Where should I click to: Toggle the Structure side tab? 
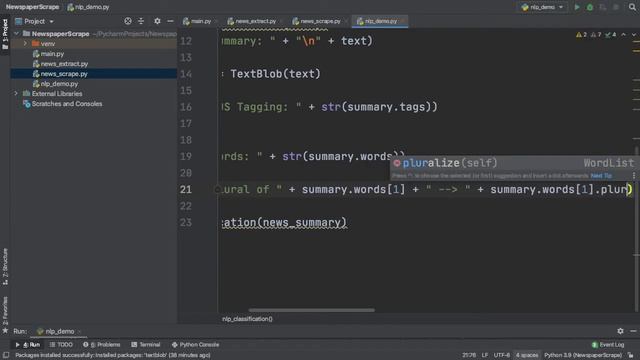coord(5,267)
